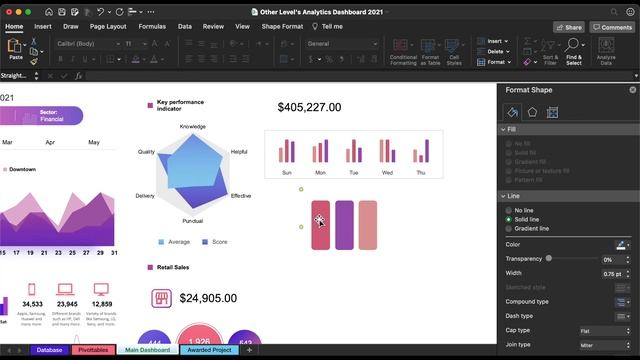Select the No fill radio button
This screenshot has height=360, width=640.
click(508, 144)
